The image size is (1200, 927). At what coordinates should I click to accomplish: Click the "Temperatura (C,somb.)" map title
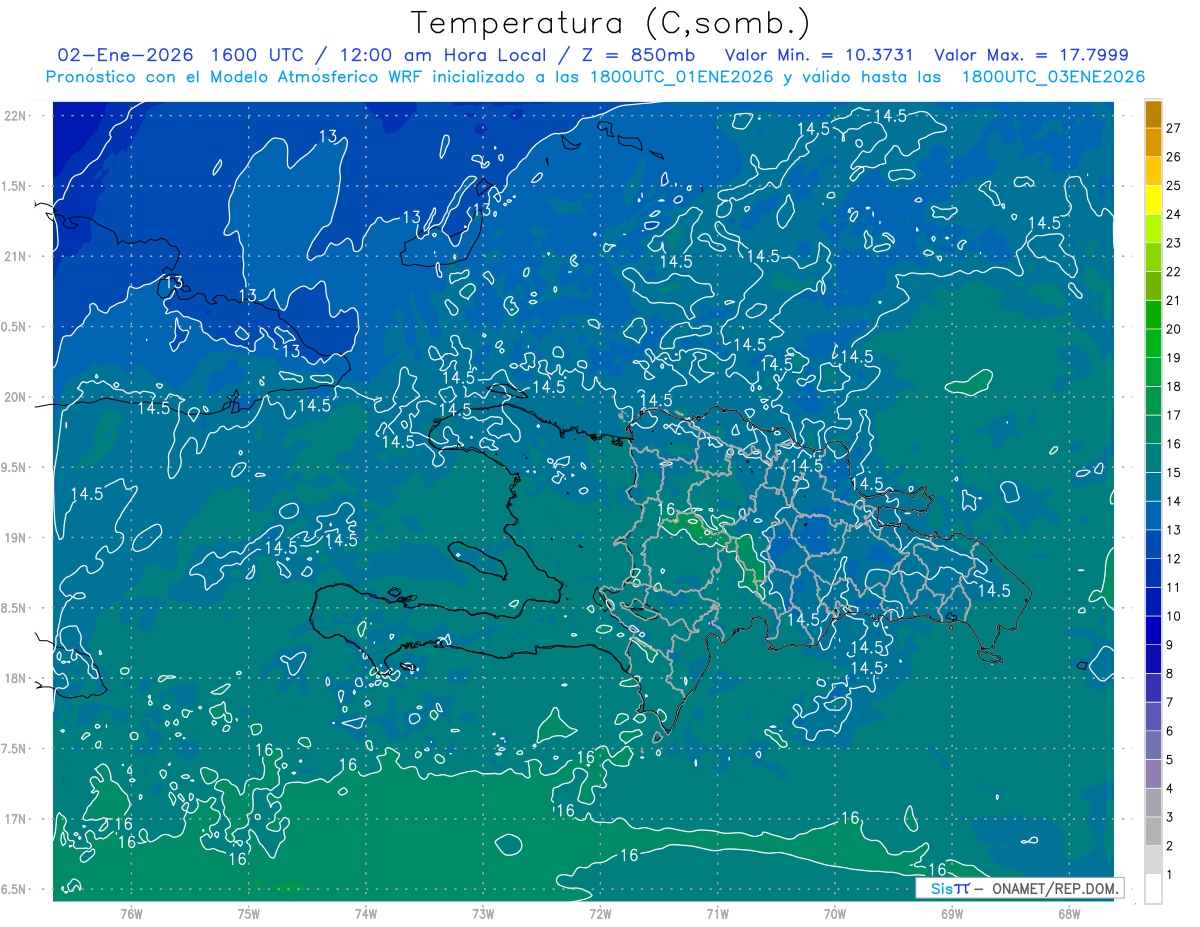point(611,23)
